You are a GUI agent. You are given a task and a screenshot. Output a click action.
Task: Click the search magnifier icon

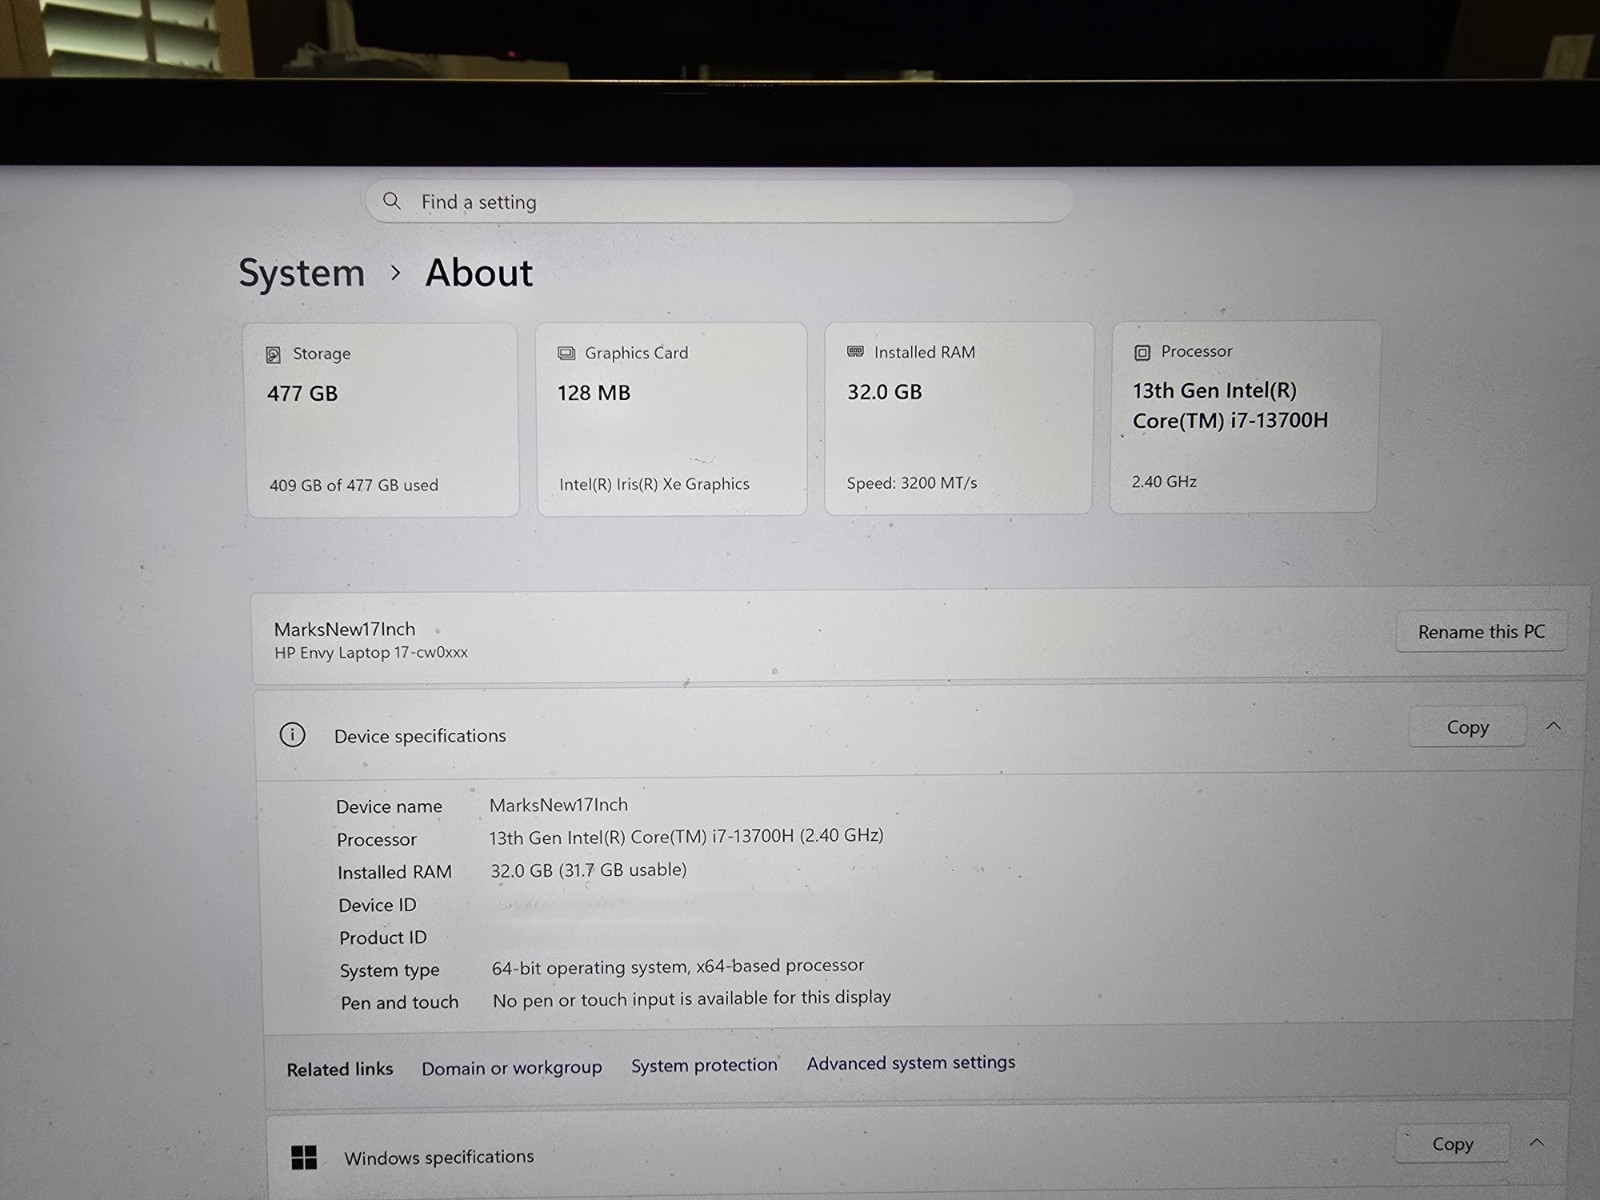click(x=392, y=201)
